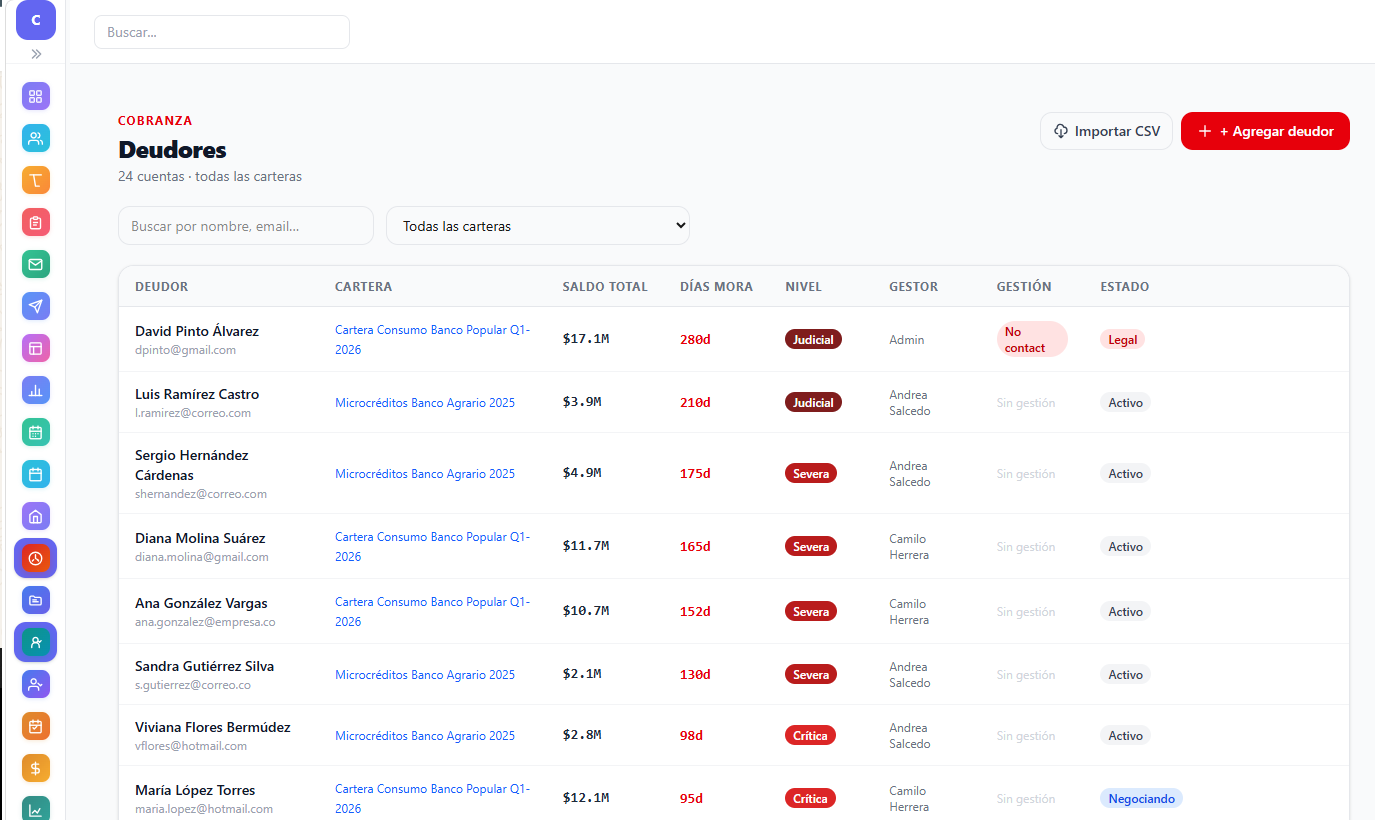Open Diana Molina Suárez's cartera link
Image resolution: width=1375 pixels, height=820 pixels.
point(433,547)
